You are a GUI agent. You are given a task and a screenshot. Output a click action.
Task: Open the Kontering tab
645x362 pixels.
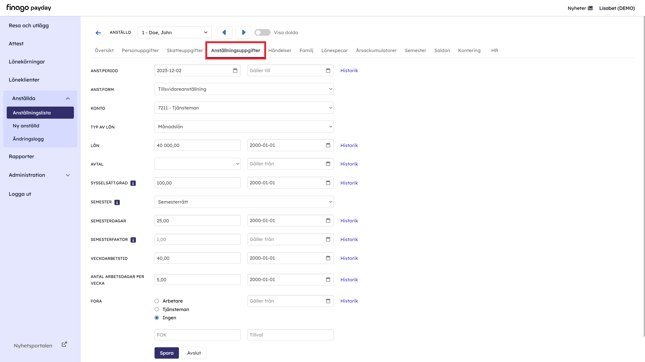click(469, 51)
